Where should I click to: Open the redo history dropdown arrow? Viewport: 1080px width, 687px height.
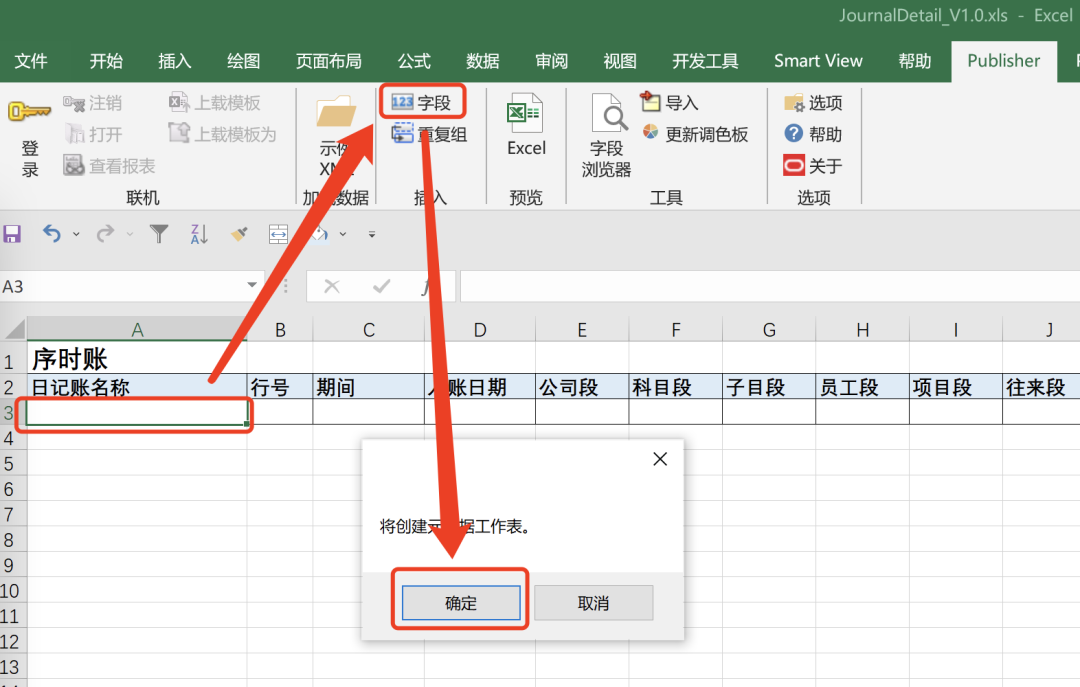point(129,235)
